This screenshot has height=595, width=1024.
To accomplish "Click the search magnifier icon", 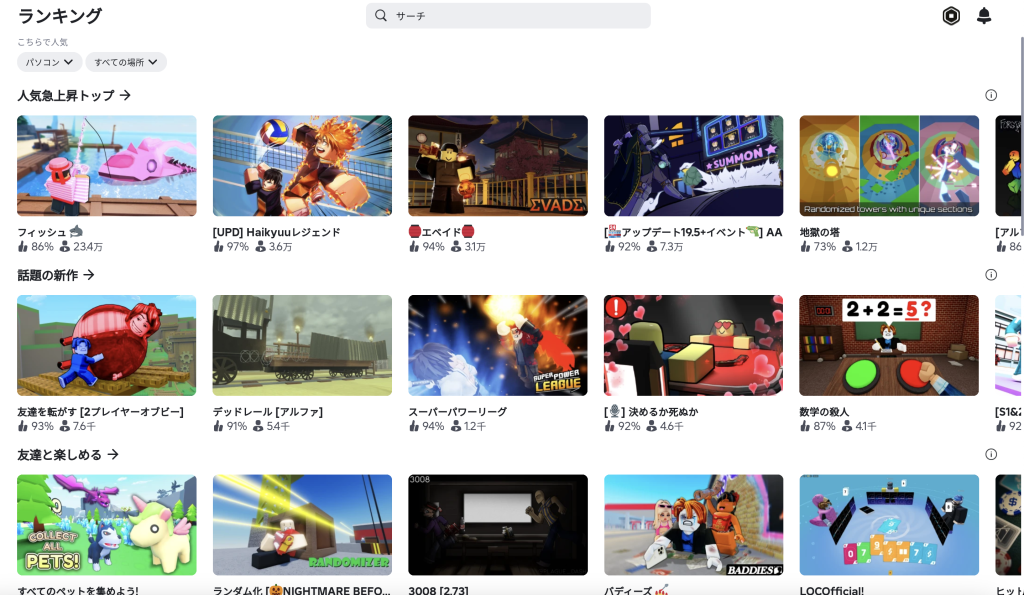I will click(381, 16).
